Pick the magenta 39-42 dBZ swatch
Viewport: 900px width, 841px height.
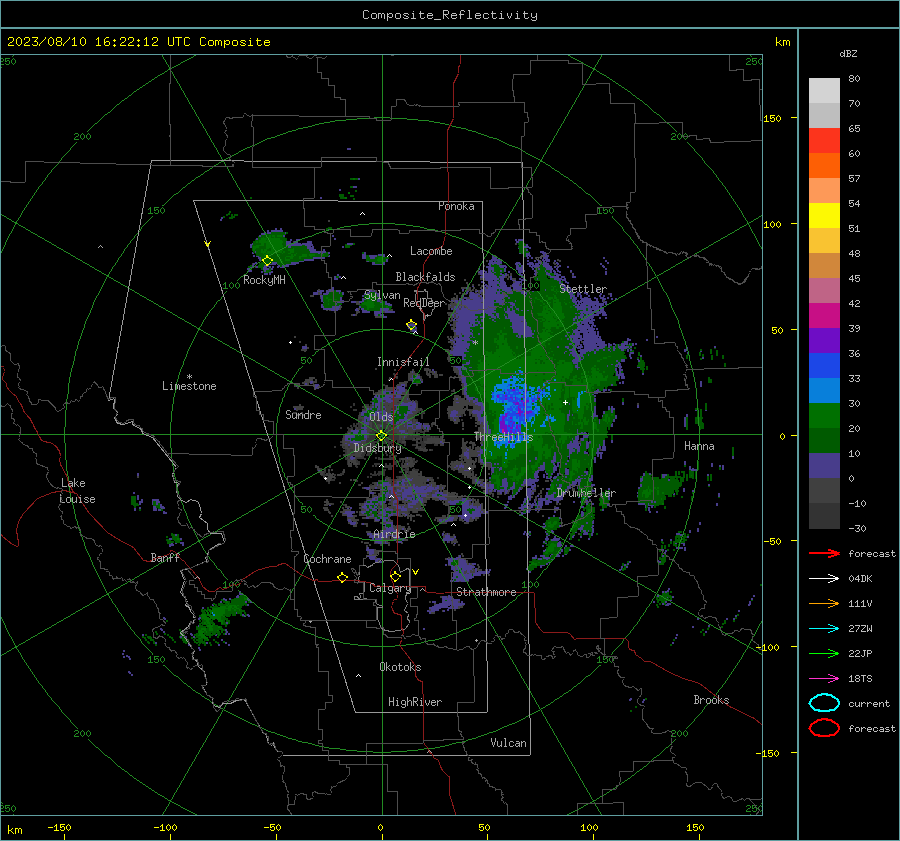824,316
